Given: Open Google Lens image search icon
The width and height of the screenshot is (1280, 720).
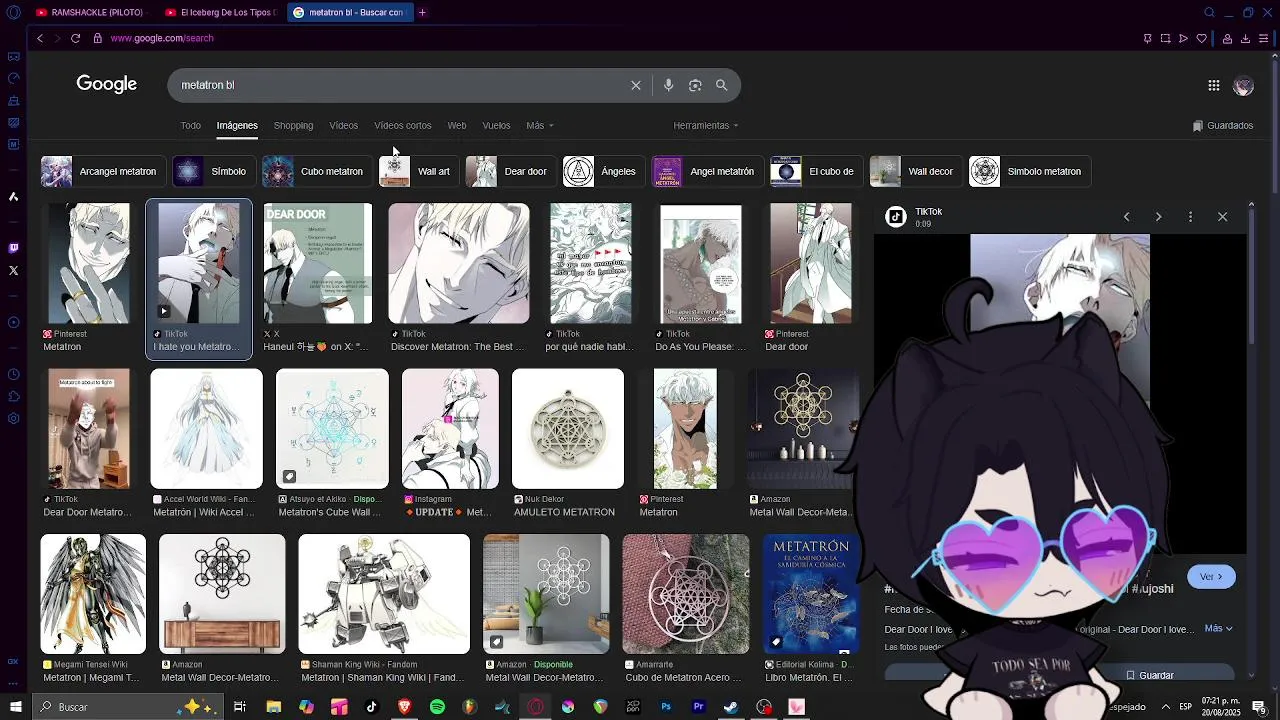Looking at the screenshot, I should (695, 85).
